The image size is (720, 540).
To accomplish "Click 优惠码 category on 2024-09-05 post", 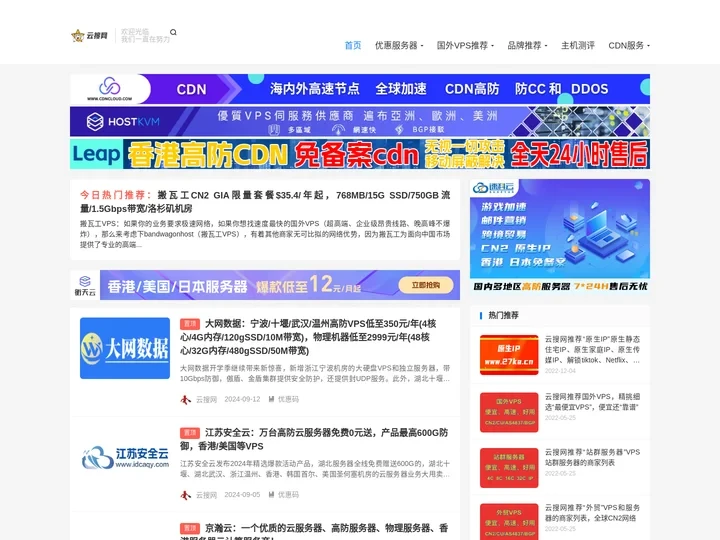I will tap(288, 495).
